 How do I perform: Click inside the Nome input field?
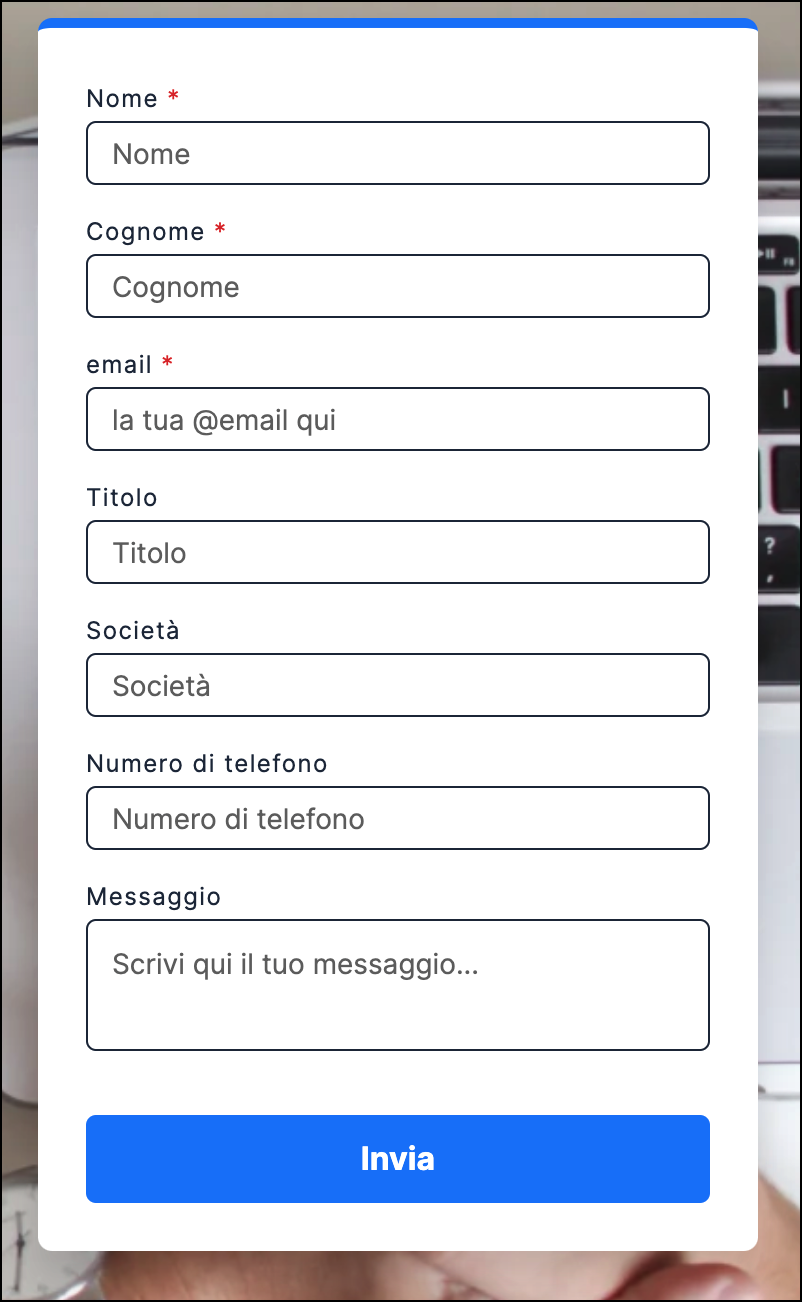397,153
